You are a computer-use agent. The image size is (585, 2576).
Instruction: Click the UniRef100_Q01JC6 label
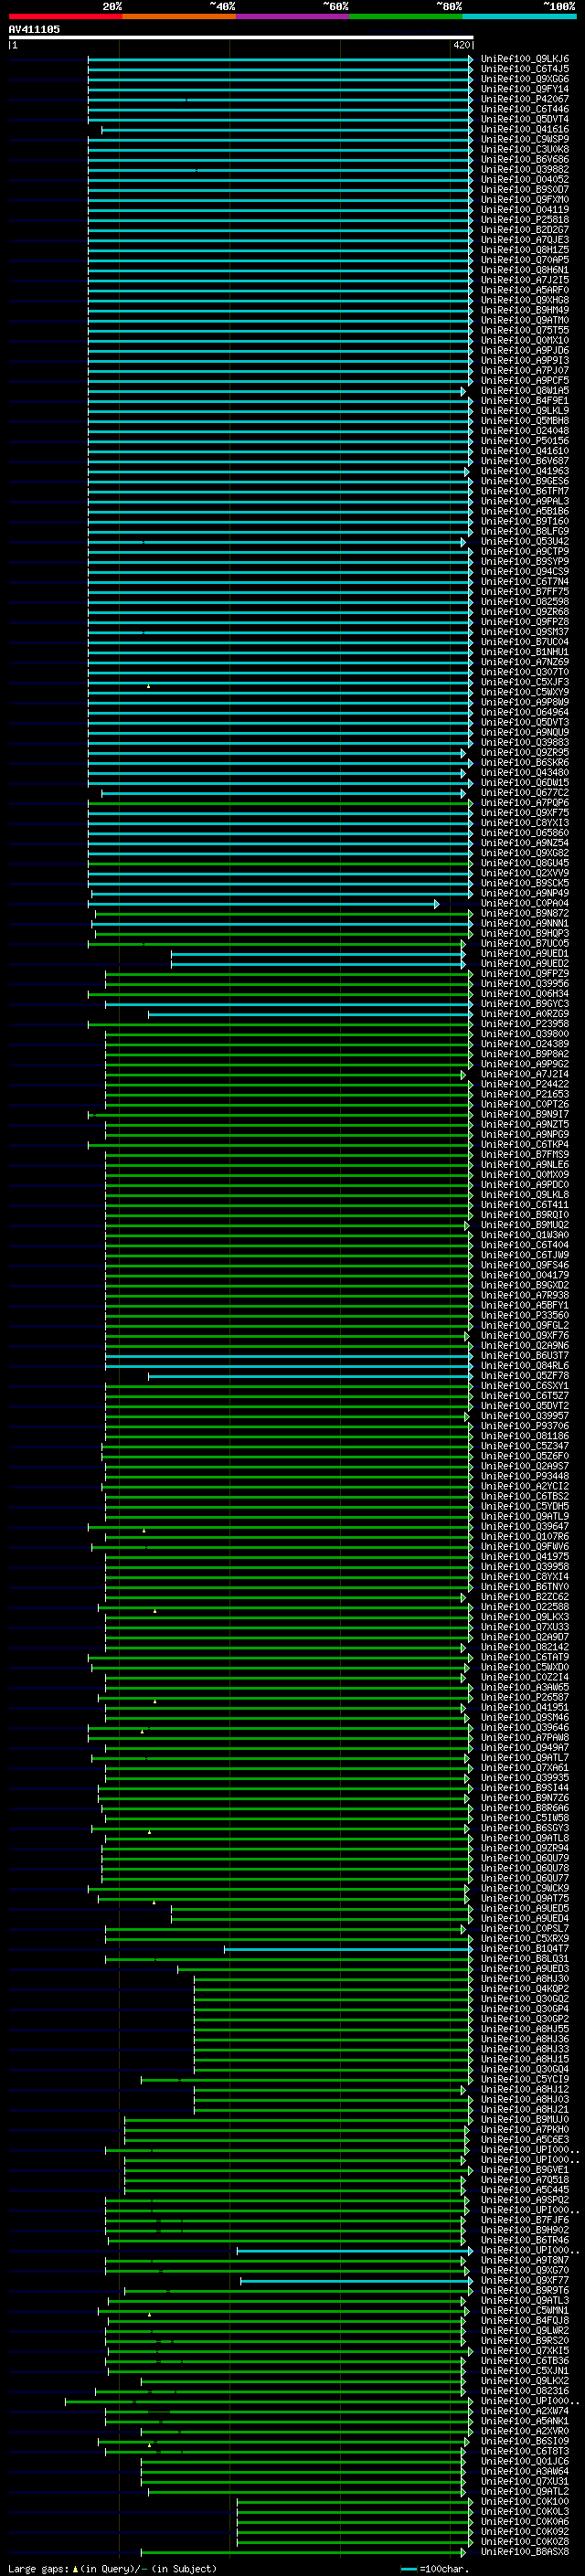tap(525, 2461)
